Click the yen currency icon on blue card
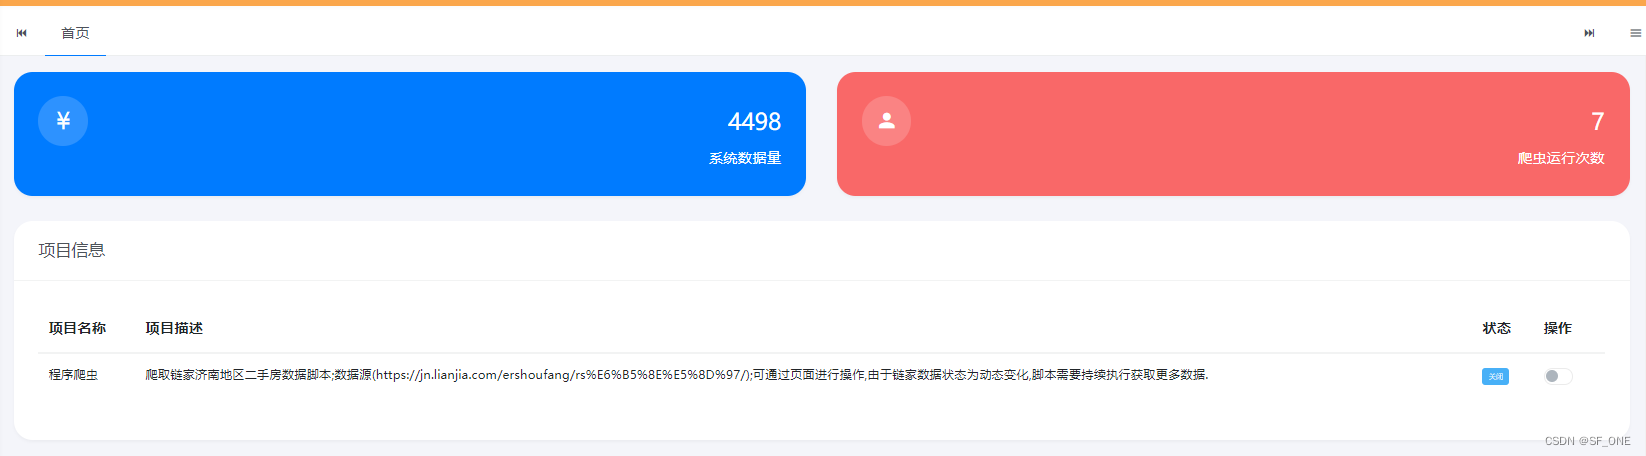 tap(63, 121)
